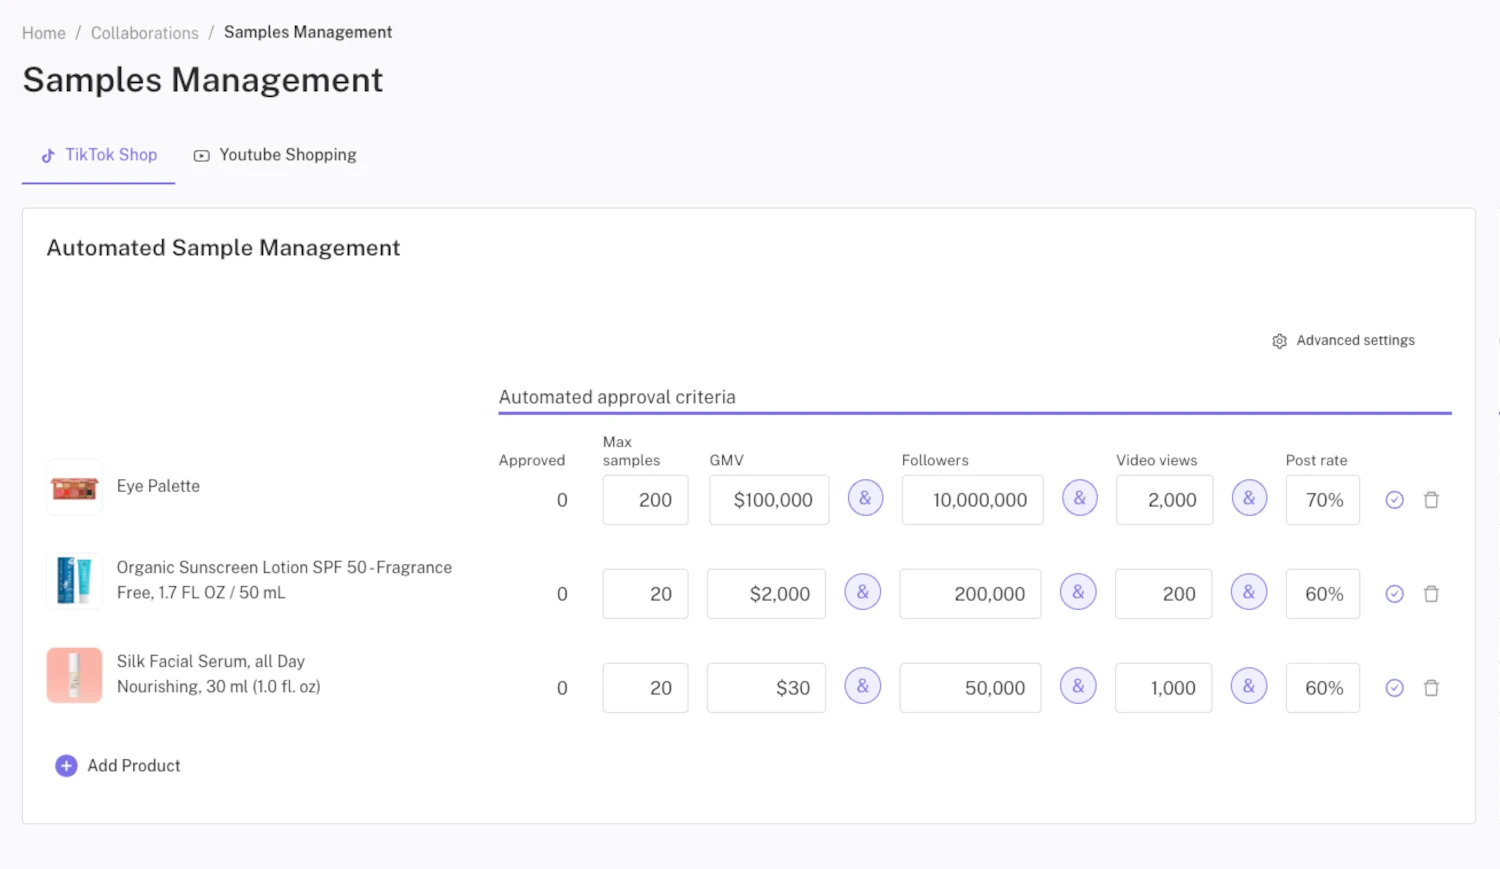Edit Silk Facial Serum Followers field 50,000
1500x869 pixels.
coord(969,688)
